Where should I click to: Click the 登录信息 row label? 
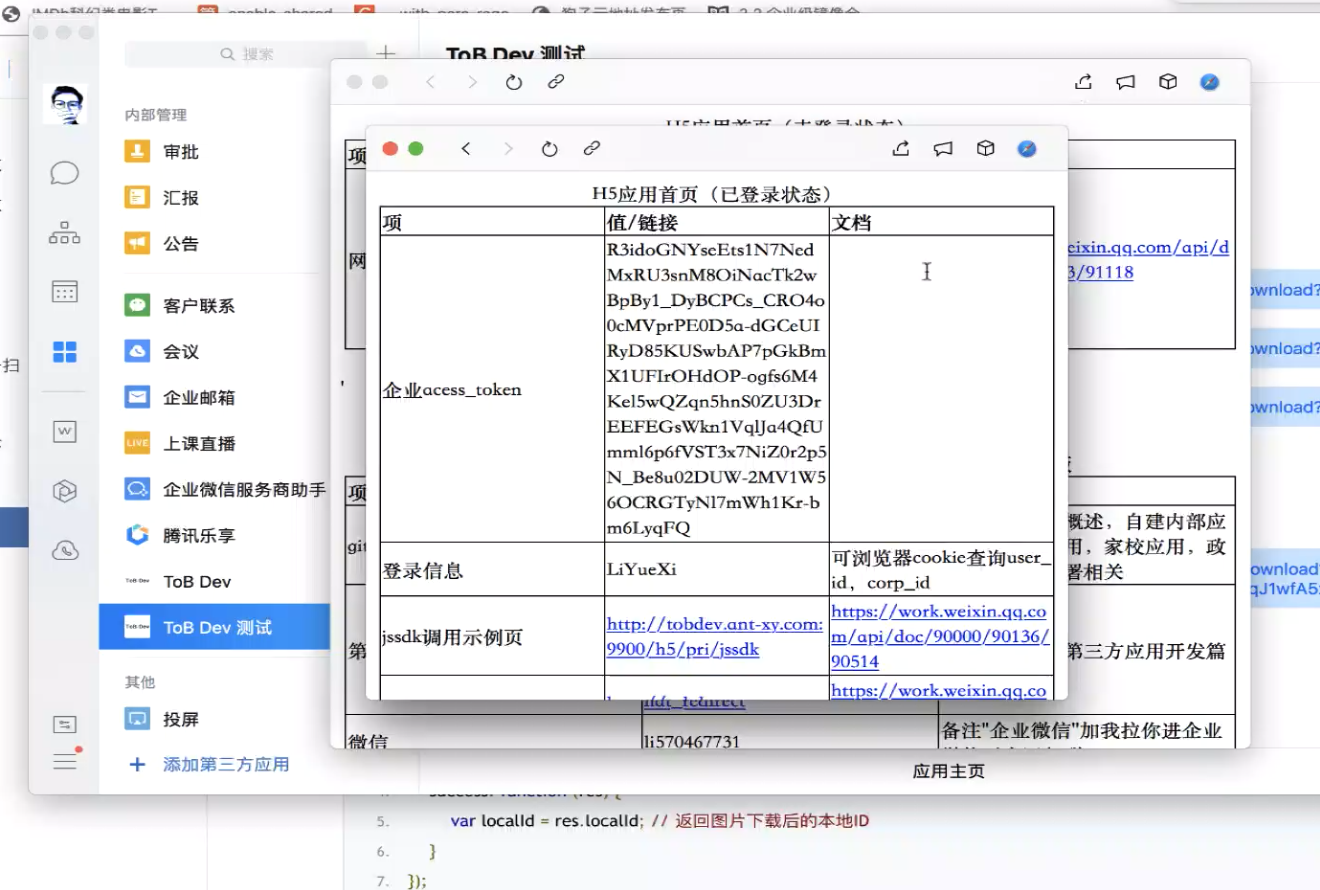423,571
